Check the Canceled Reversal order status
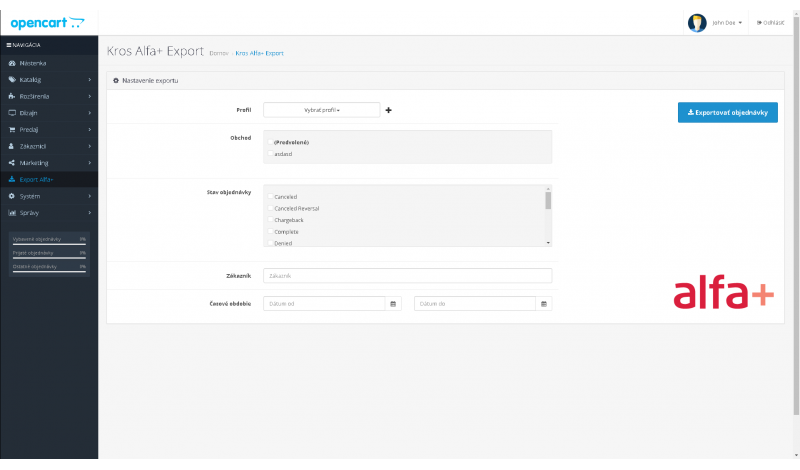This screenshot has width=800, height=470. pyautogui.click(x=270, y=208)
